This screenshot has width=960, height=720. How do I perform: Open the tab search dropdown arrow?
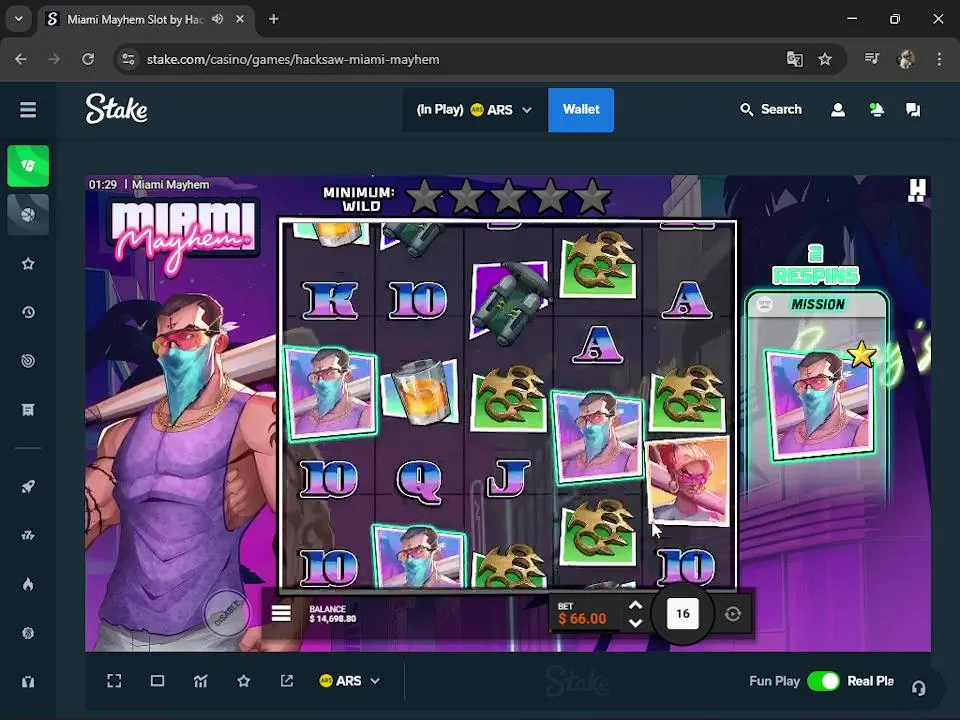point(19,19)
